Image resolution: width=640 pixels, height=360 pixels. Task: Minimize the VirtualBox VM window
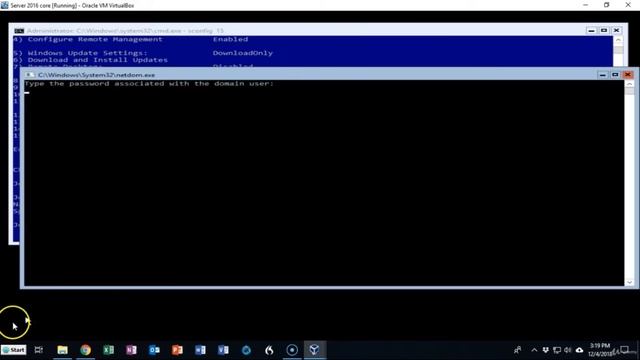point(585,5)
